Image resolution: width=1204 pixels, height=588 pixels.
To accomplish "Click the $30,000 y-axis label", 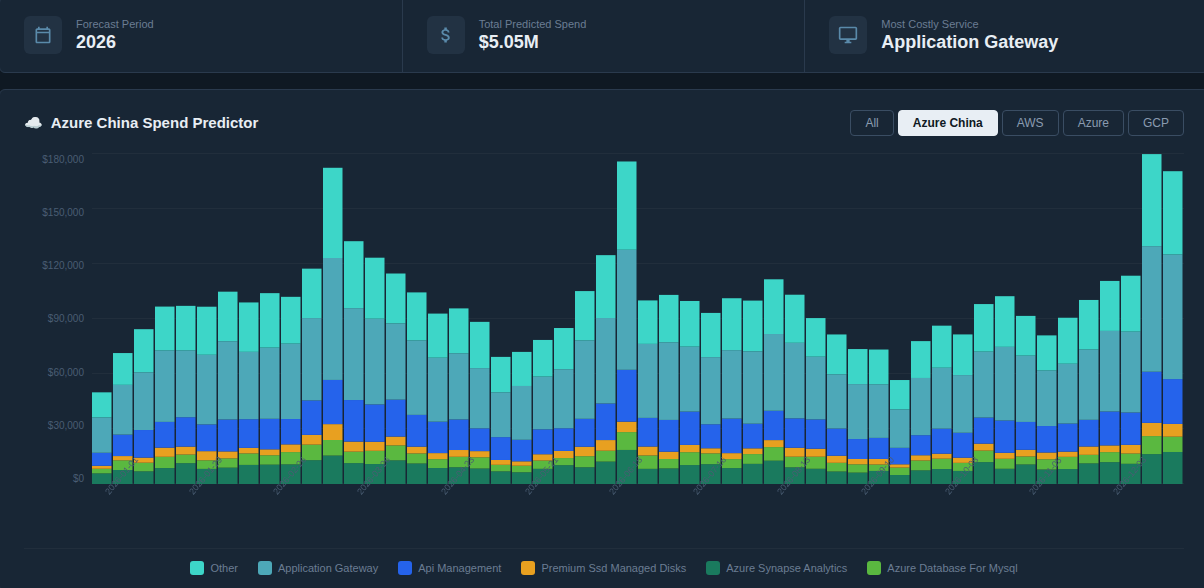I will (x=66, y=425).
